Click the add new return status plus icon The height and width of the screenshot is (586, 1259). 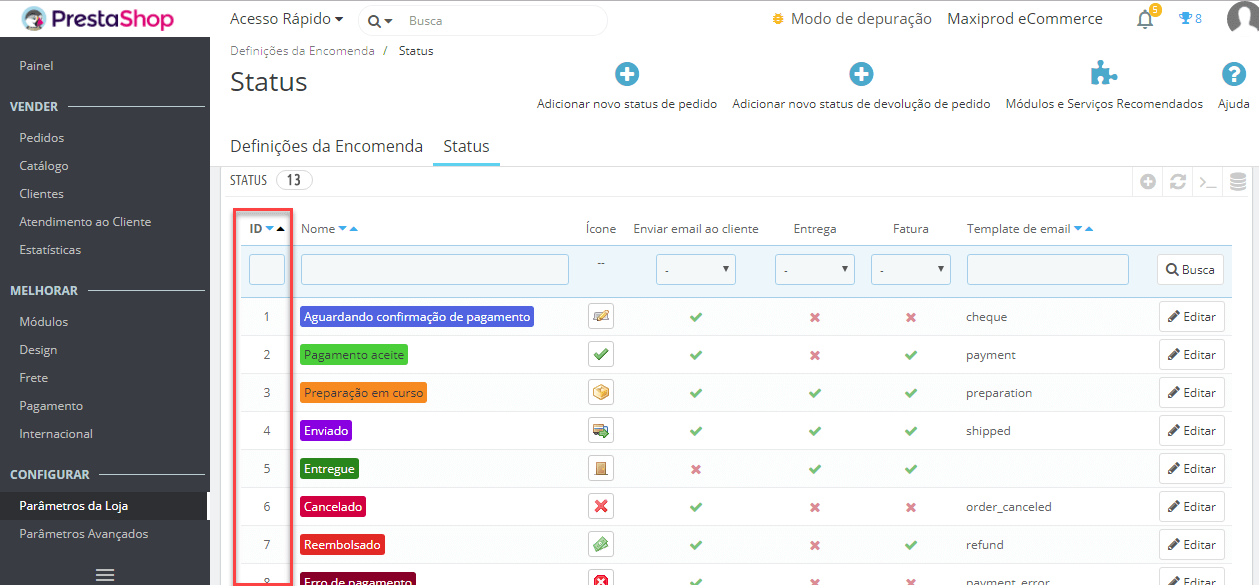pyautogui.click(x=861, y=74)
